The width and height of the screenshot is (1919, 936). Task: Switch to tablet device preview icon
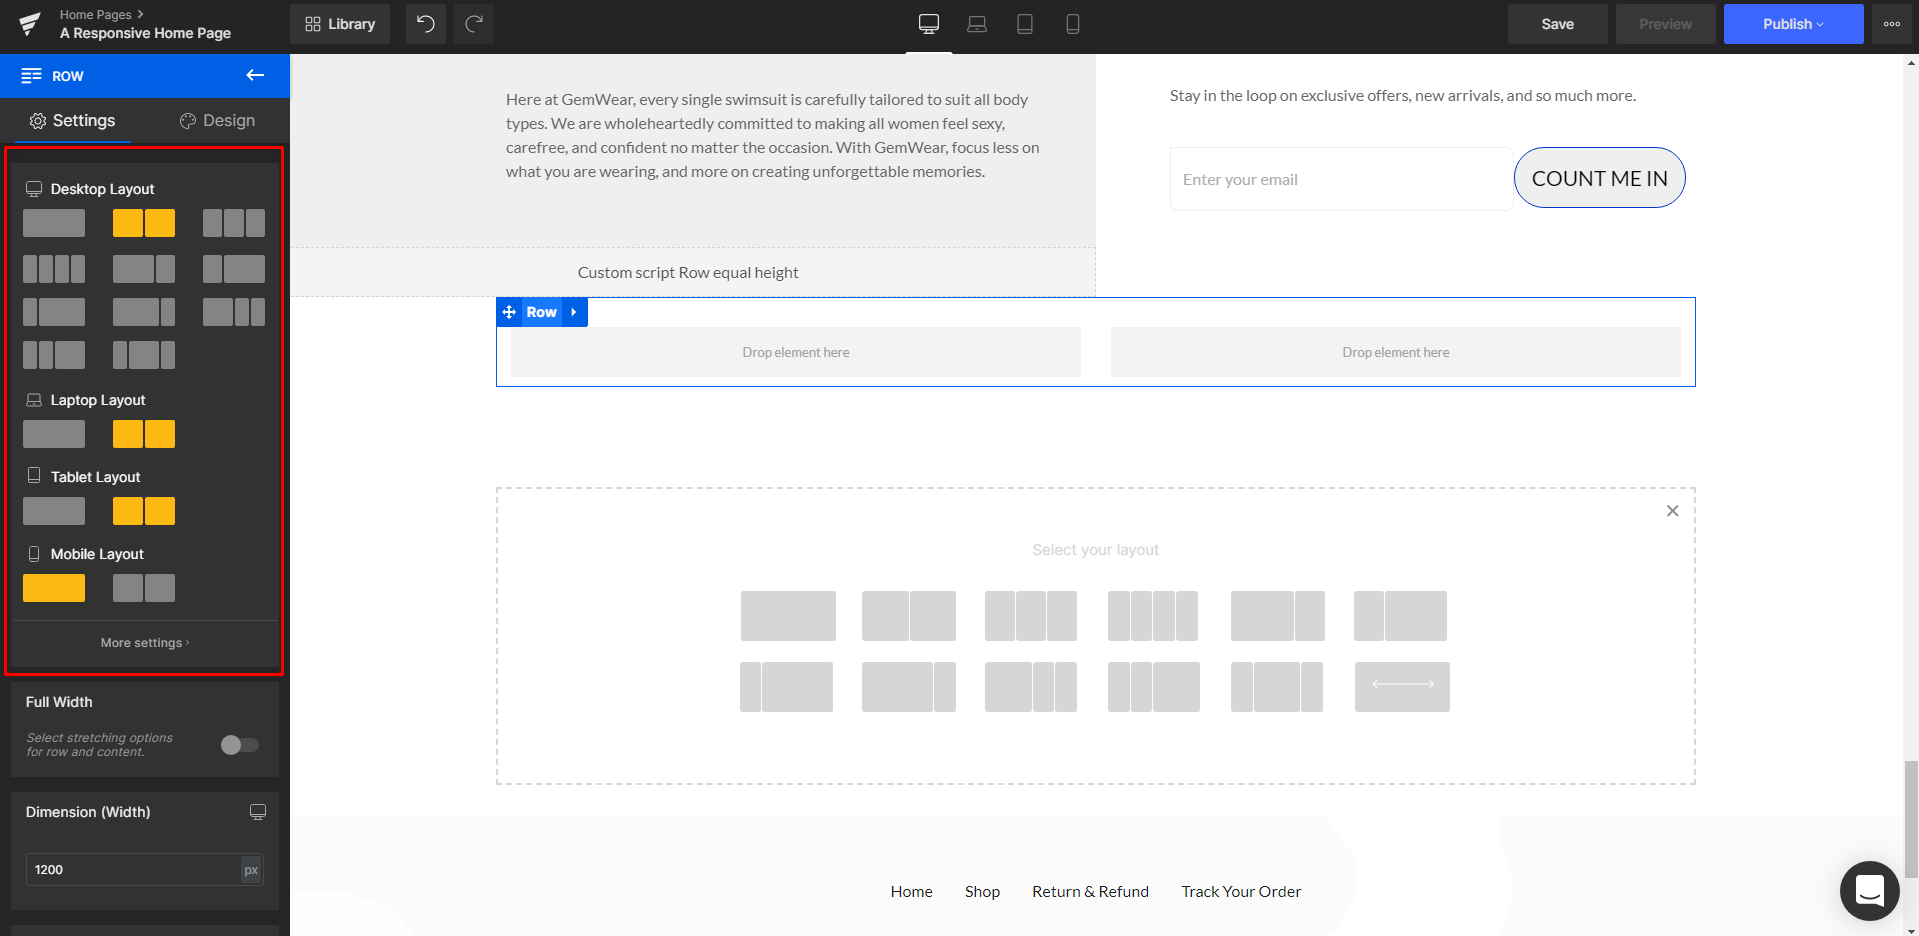[x=1024, y=24]
